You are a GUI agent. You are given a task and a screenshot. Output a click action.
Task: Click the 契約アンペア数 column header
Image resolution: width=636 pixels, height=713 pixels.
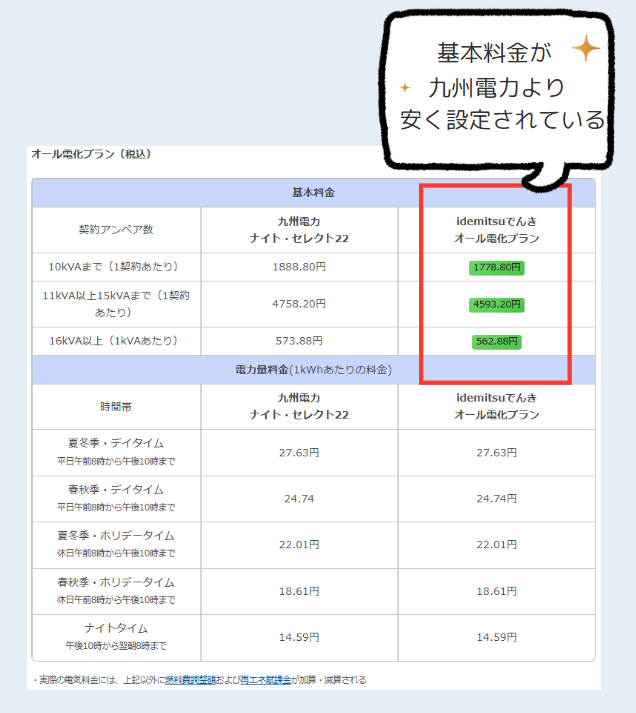[116, 230]
